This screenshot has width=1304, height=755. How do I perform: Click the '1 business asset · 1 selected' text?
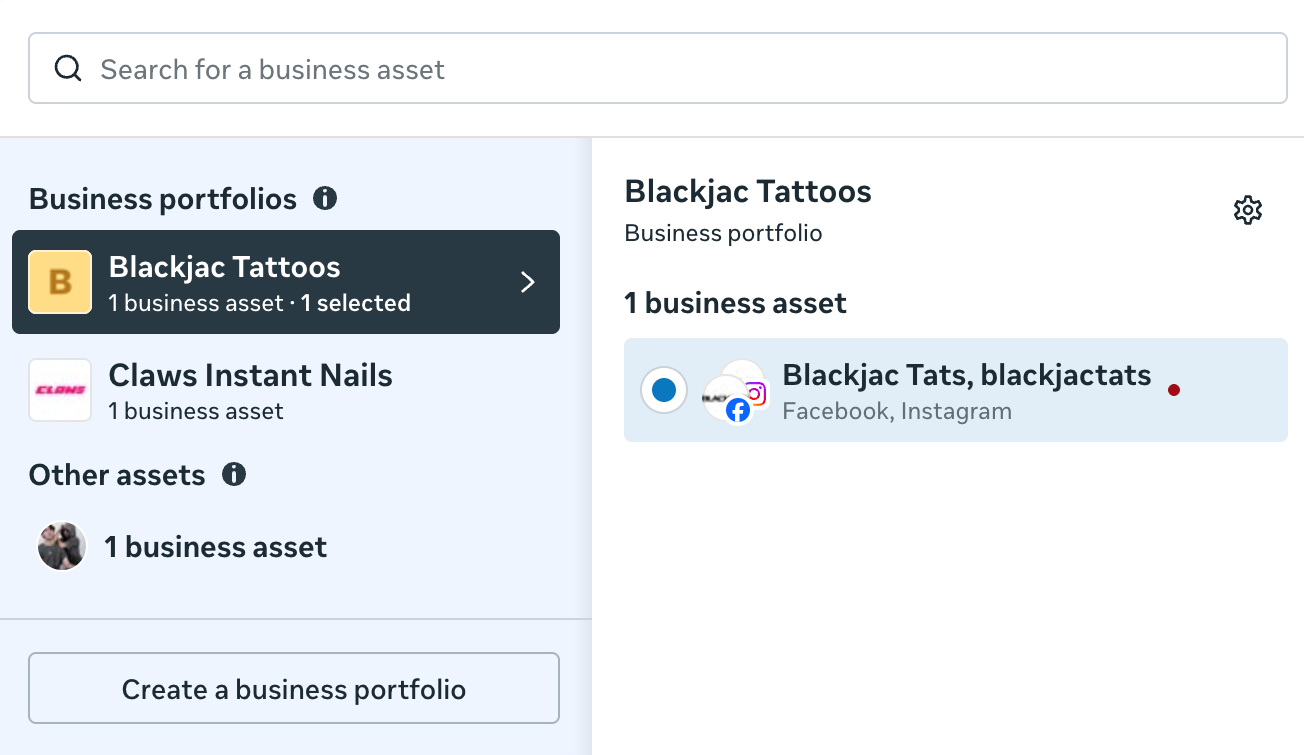[x=259, y=303]
